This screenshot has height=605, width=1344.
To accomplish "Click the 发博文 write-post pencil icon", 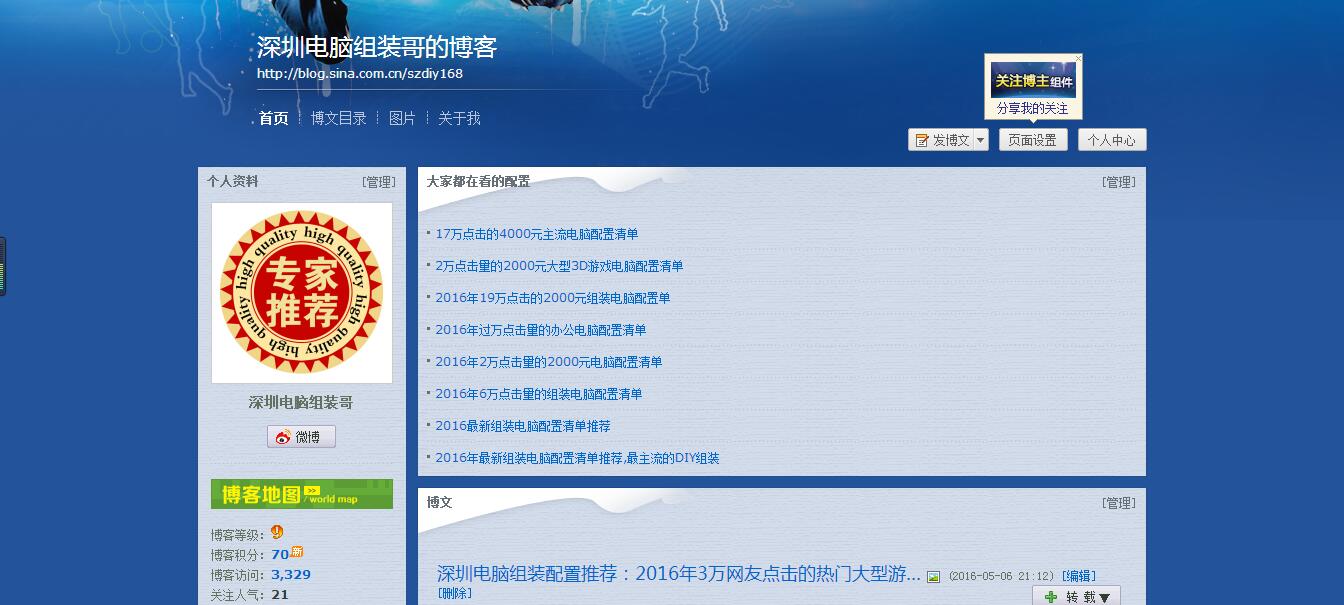I will pos(922,141).
